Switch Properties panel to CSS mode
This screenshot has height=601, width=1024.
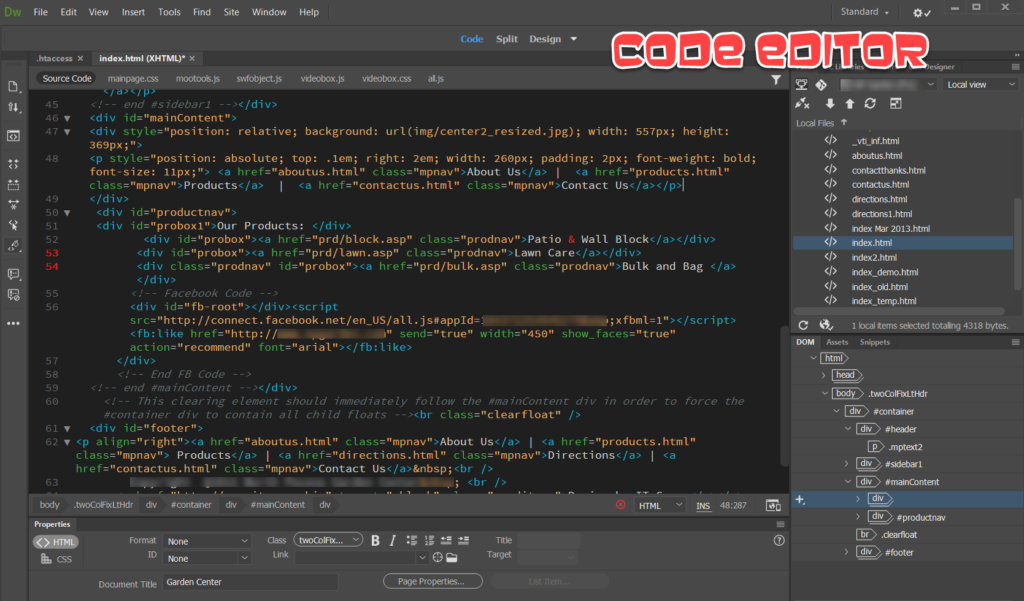coord(56,559)
